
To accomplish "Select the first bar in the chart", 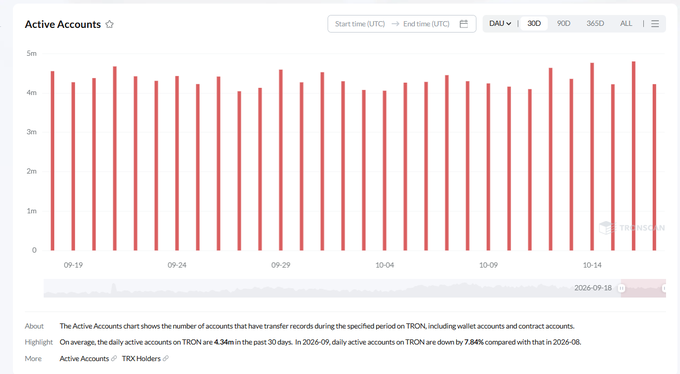I will (52, 161).
